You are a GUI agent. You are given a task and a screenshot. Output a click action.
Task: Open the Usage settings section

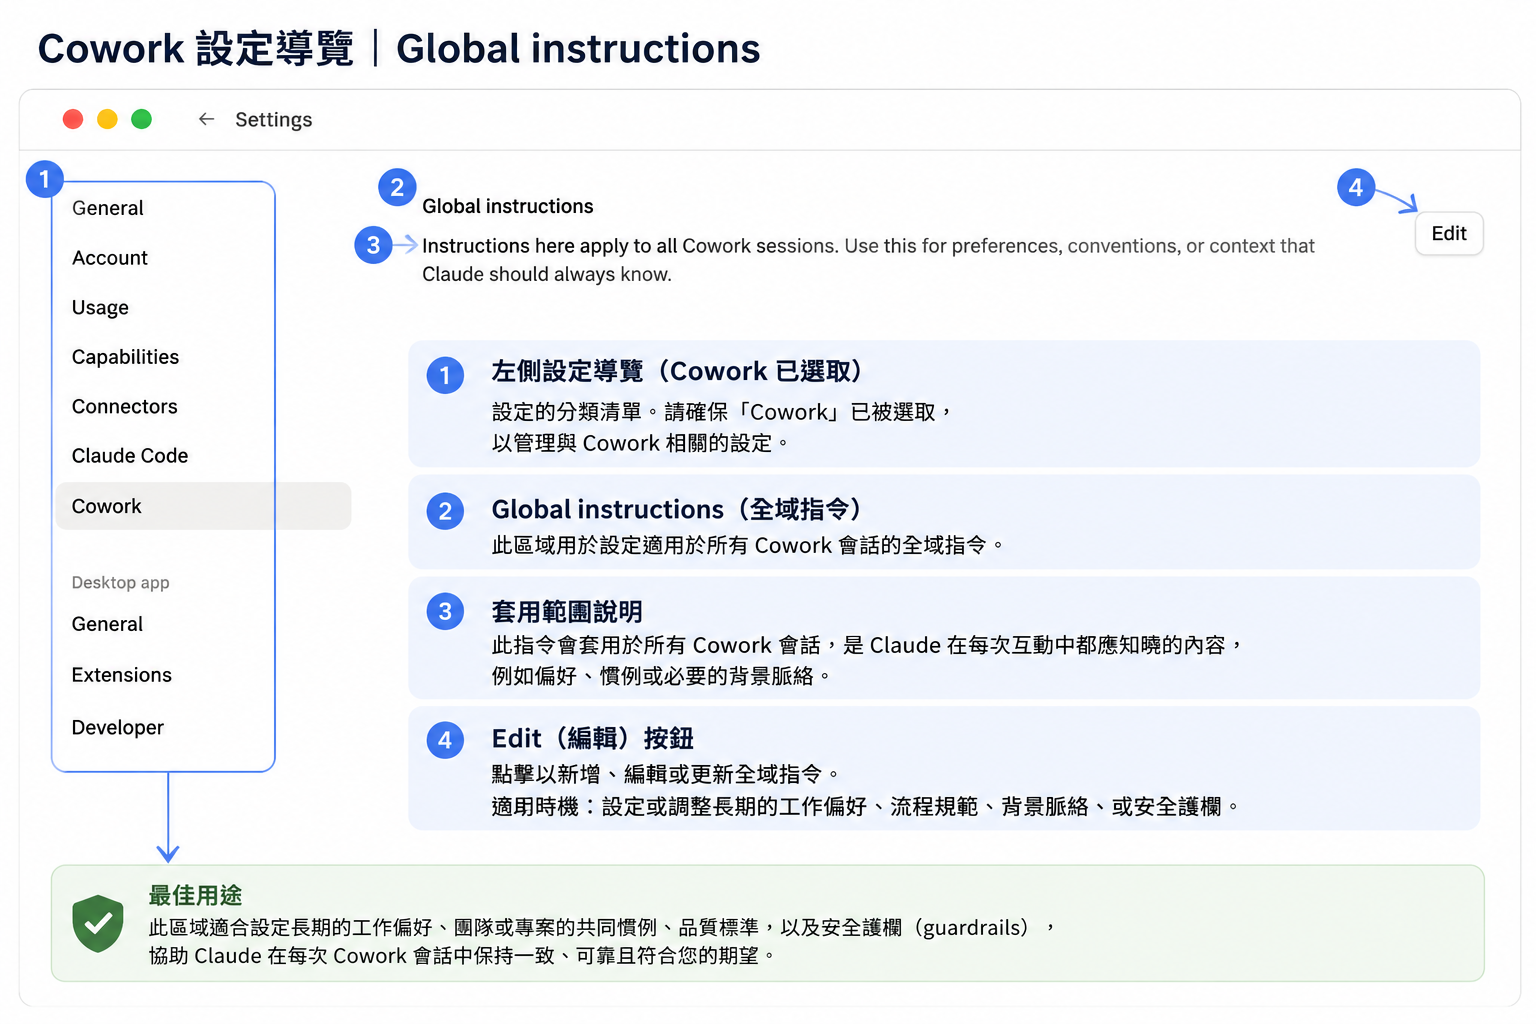[100, 307]
